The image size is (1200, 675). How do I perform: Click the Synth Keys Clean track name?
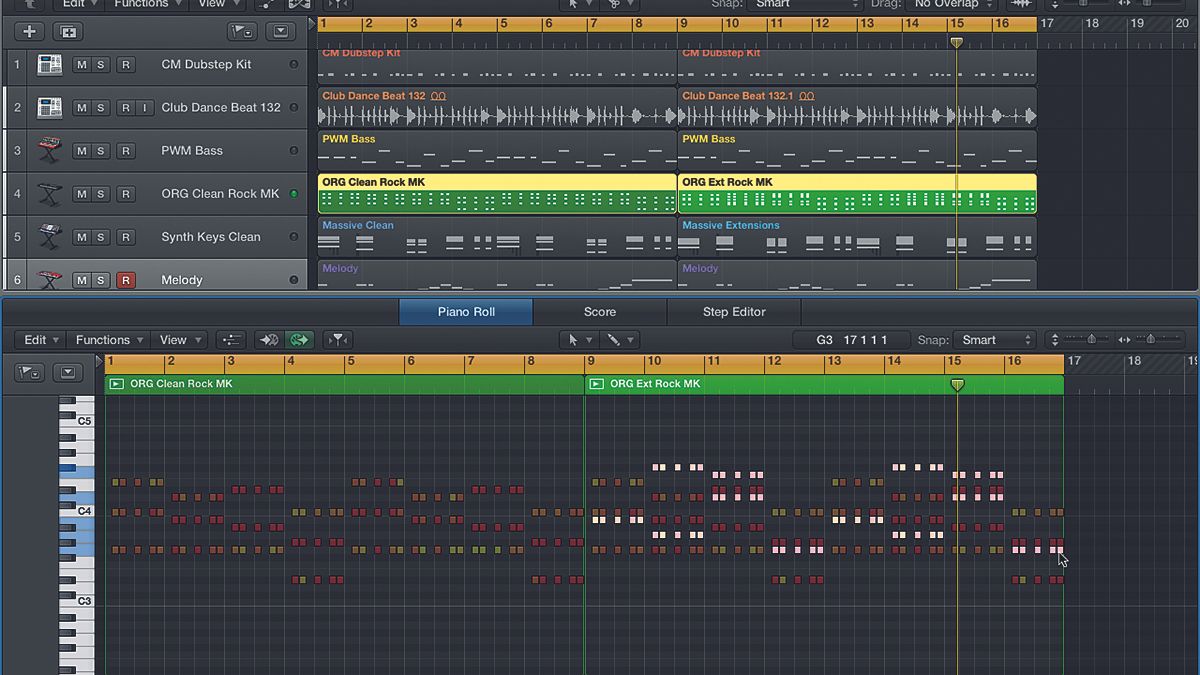tap(213, 236)
